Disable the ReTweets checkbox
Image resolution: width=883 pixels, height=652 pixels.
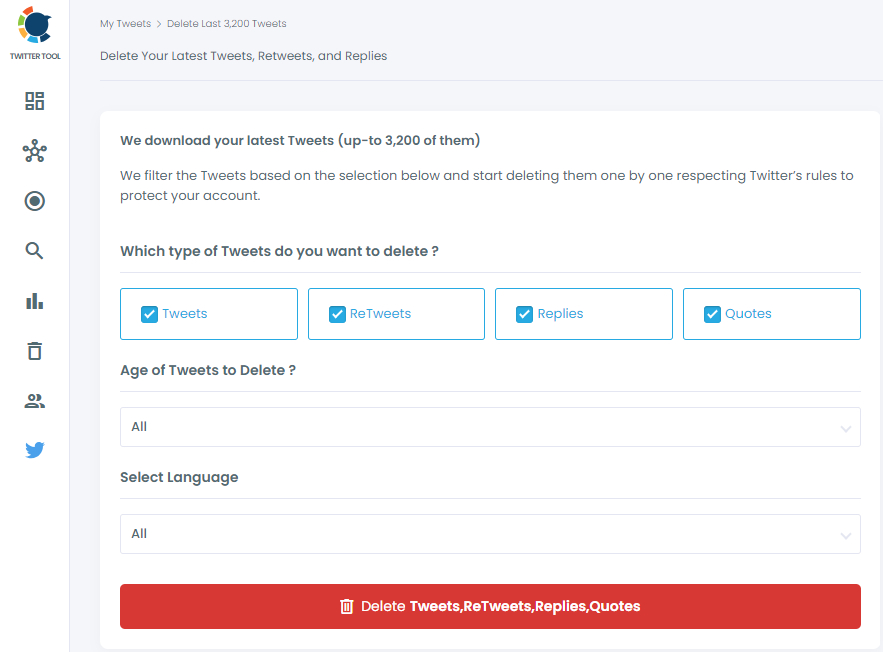tap(337, 313)
